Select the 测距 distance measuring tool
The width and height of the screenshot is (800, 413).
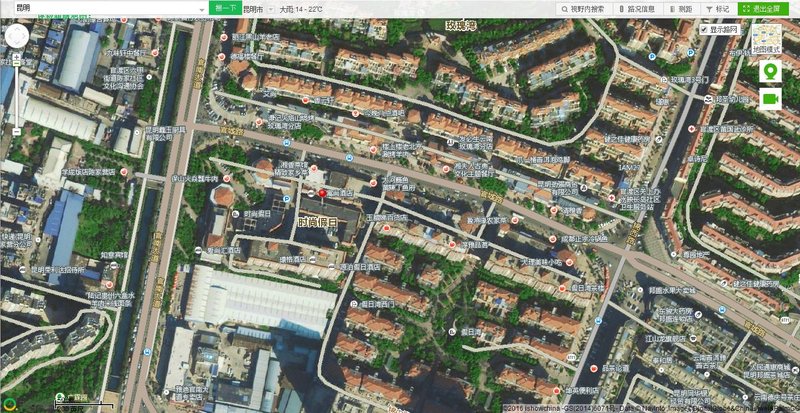(x=684, y=8)
